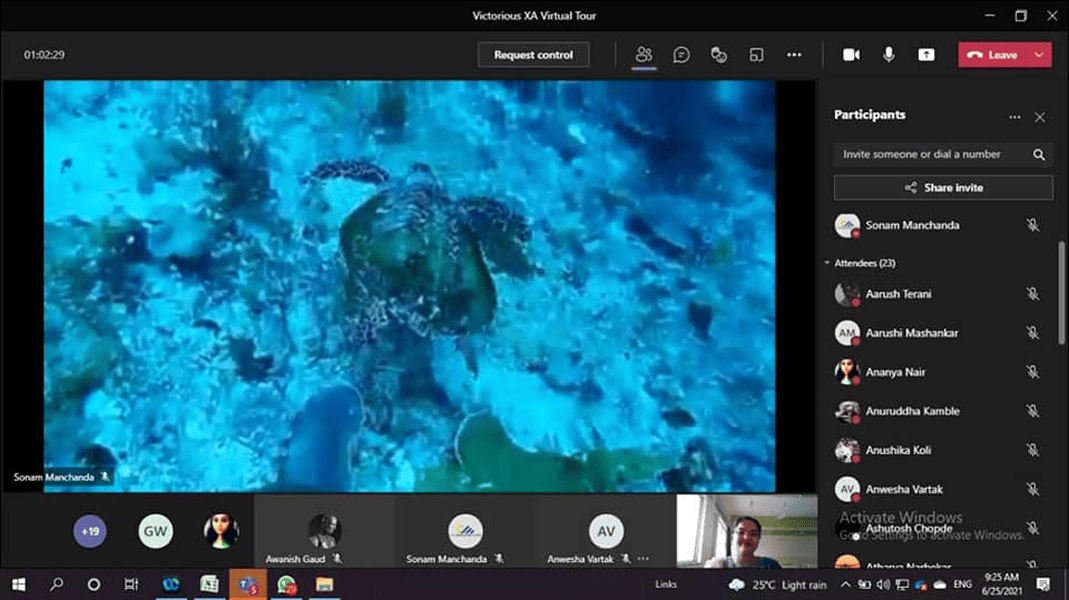Click the muted mic icon beside Aarushi Mashankar

(1033, 333)
